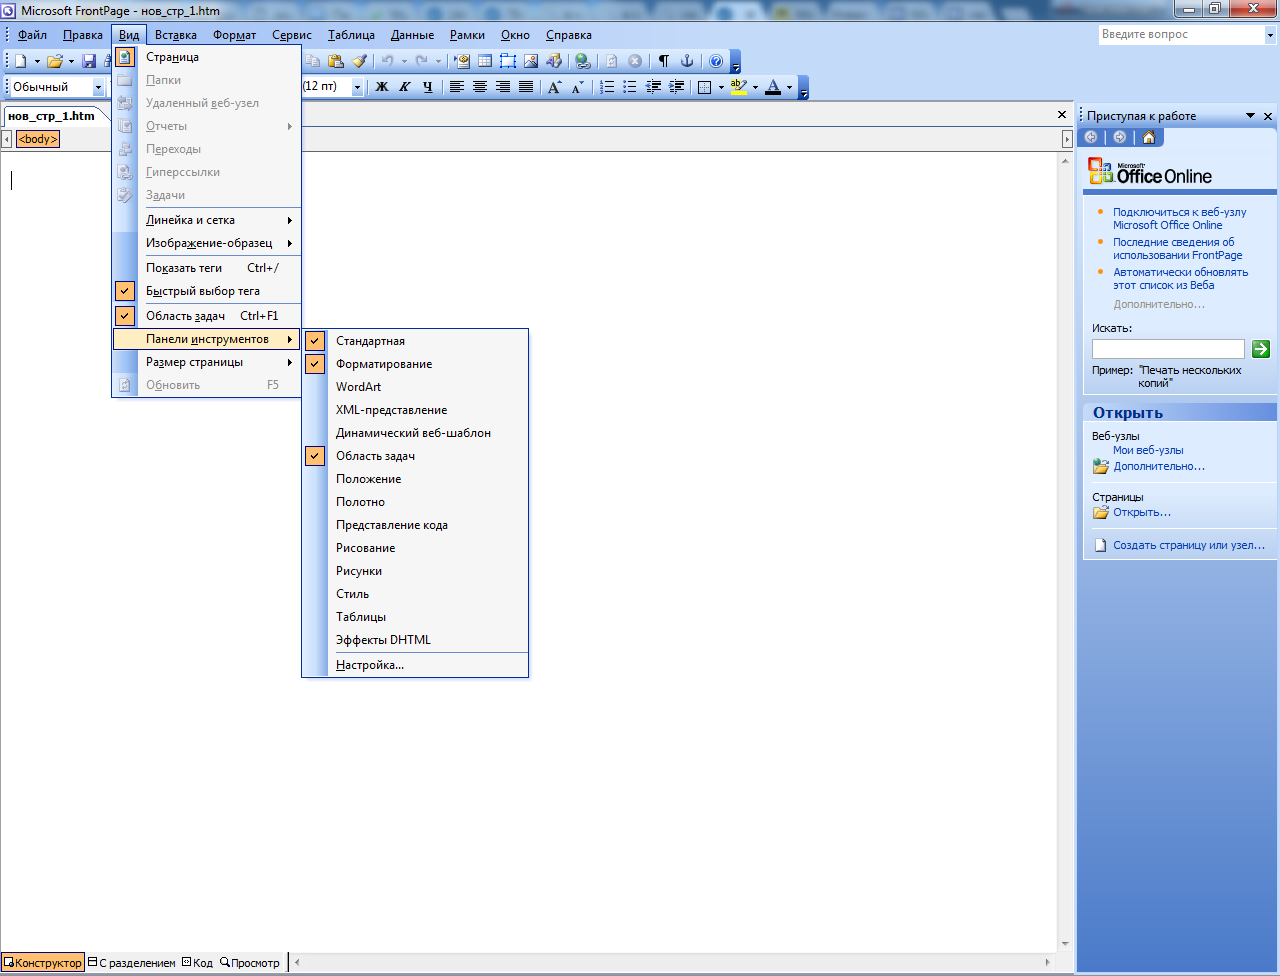Expand the Изображение-образец submenu
1280x976 pixels.
click(206, 243)
